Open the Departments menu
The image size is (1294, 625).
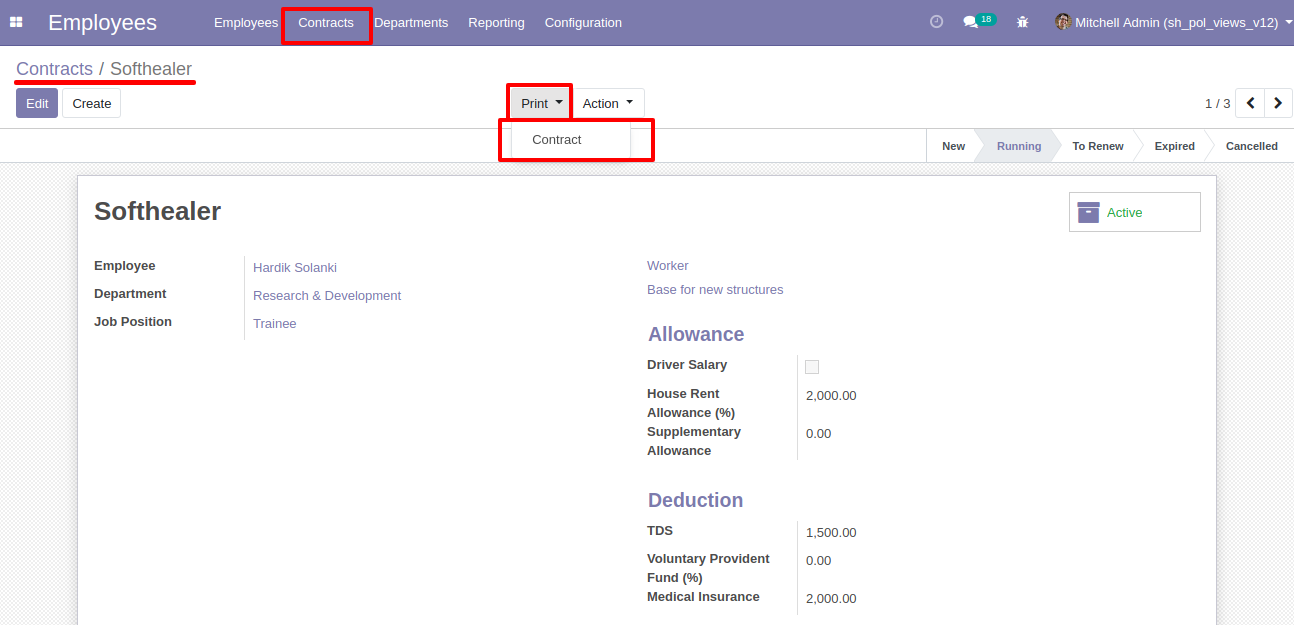tap(411, 22)
